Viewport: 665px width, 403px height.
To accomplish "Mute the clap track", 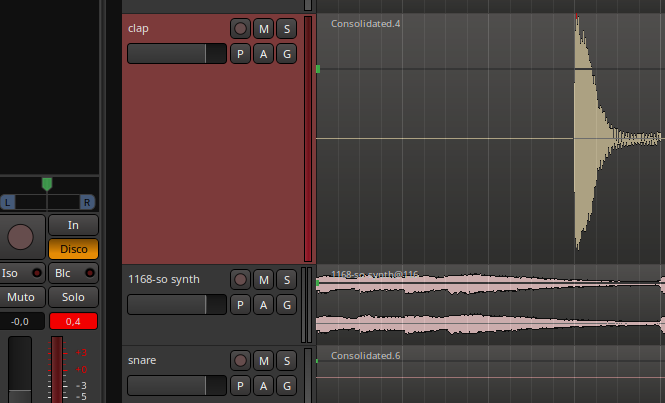I will 264,29.
